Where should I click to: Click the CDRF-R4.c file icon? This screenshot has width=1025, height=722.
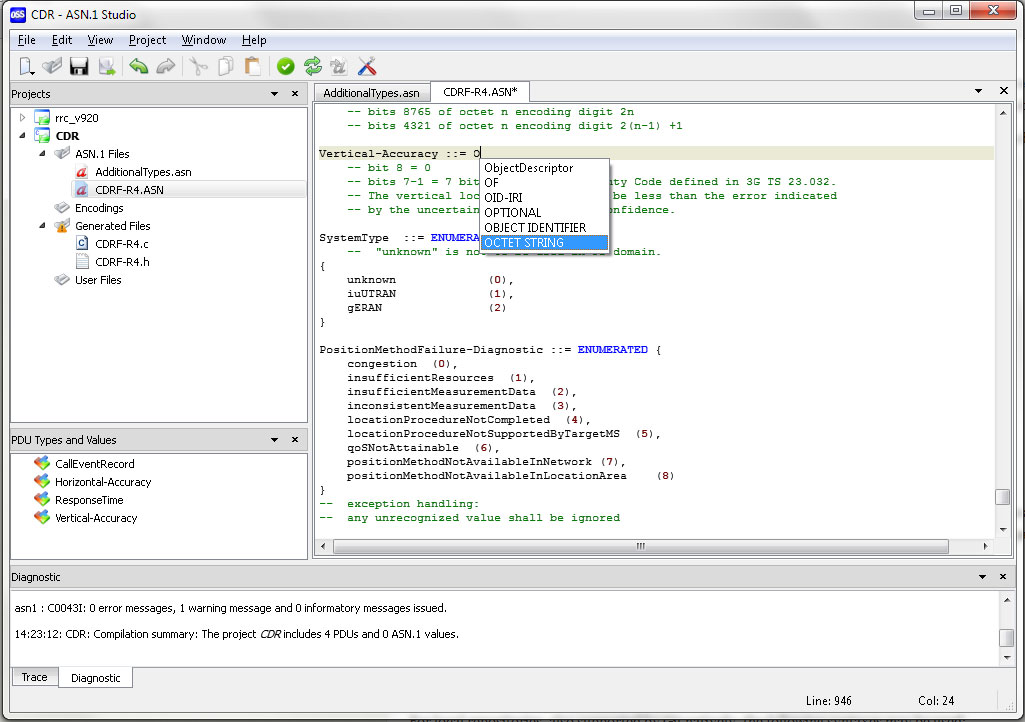coord(82,243)
